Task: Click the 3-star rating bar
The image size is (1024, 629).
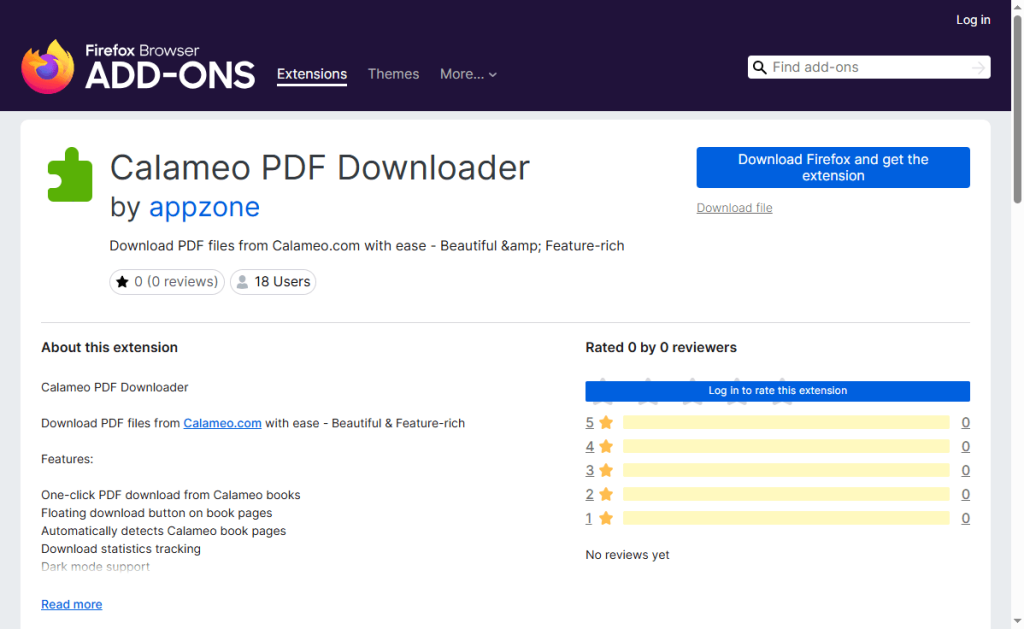Action: click(786, 470)
